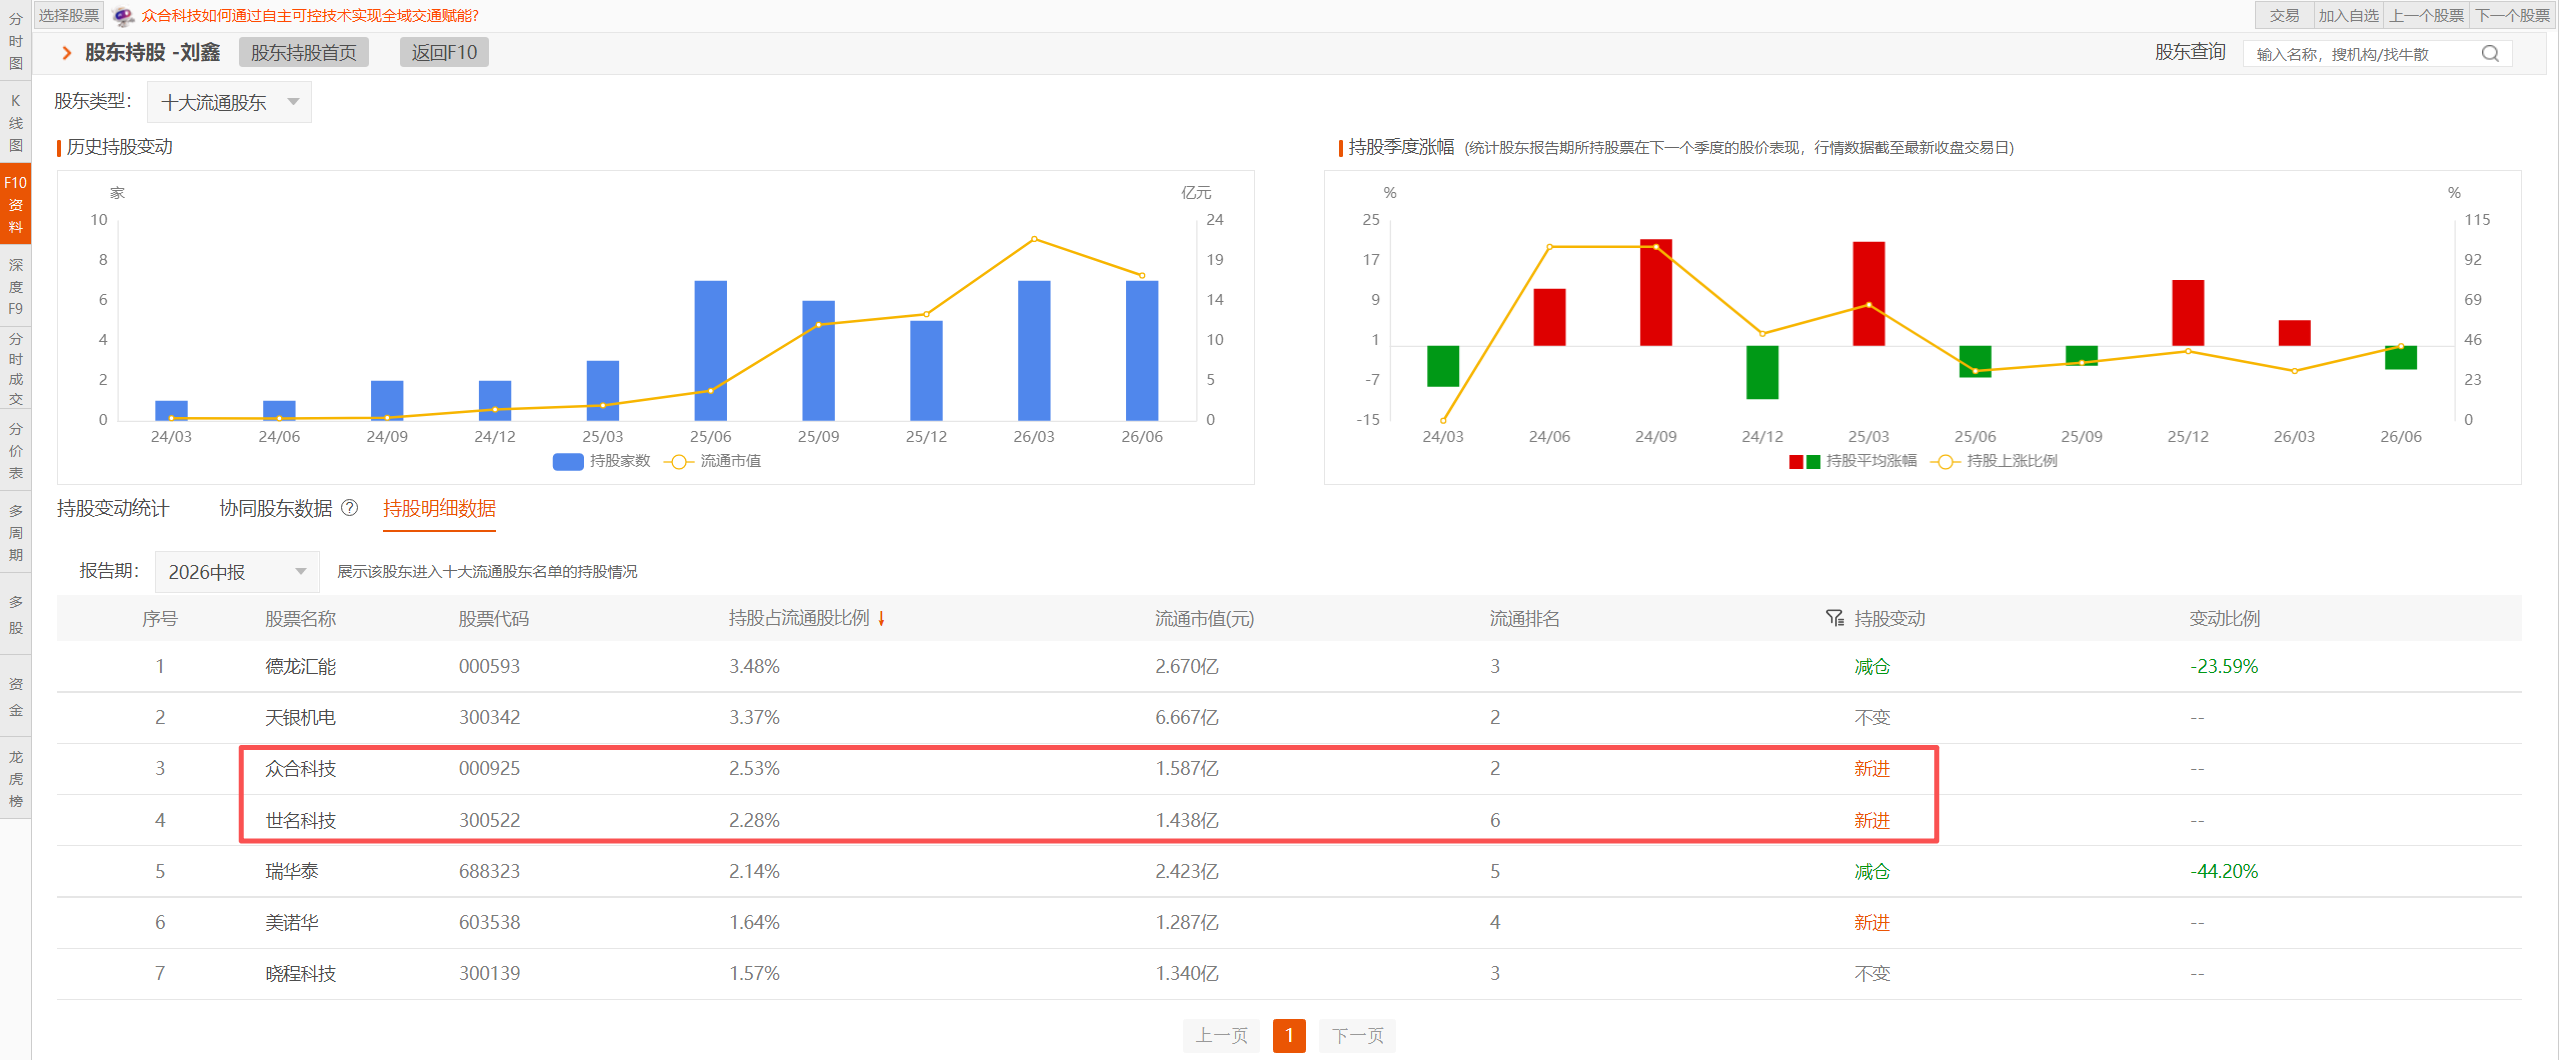Open 资金 sidebar item
This screenshot has height=1060, width=2559.
15,697
